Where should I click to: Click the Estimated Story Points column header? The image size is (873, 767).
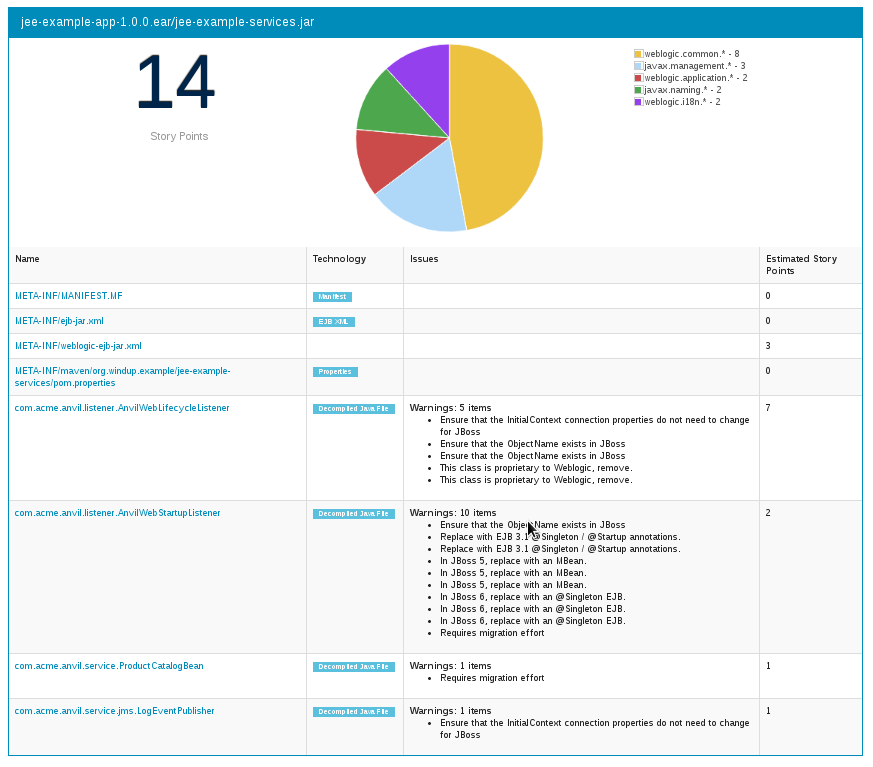click(x=801, y=265)
